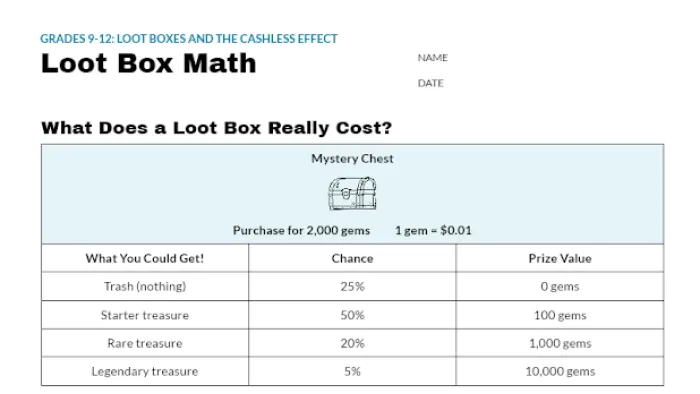Select the 'Prize Value' column header
700x394 pixels.
(560, 258)
